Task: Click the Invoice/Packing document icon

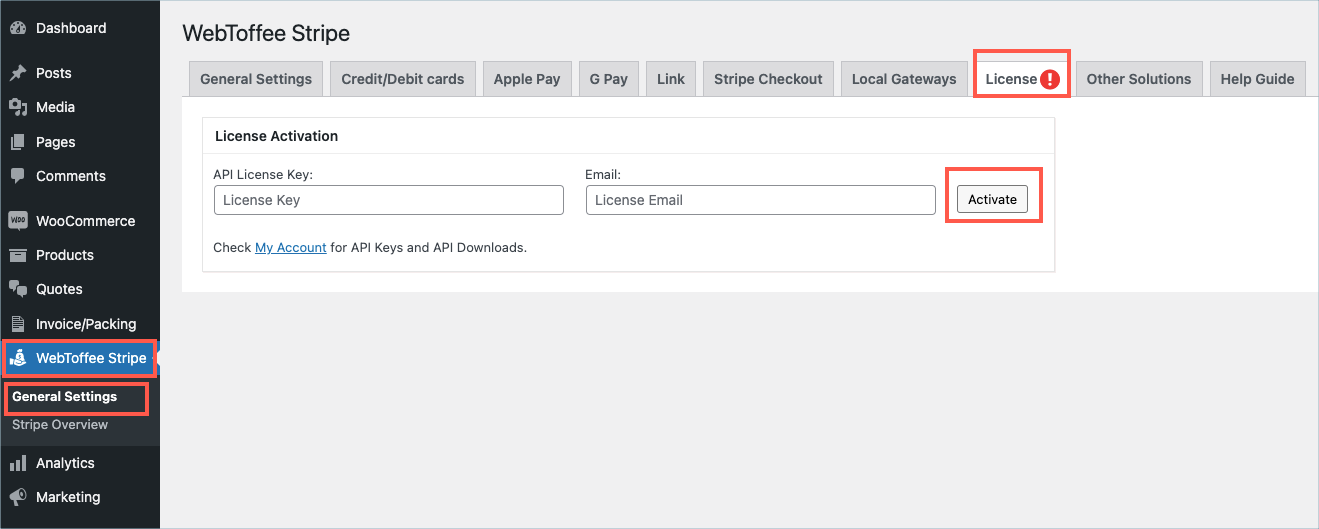Action: [x=18, y=324]
